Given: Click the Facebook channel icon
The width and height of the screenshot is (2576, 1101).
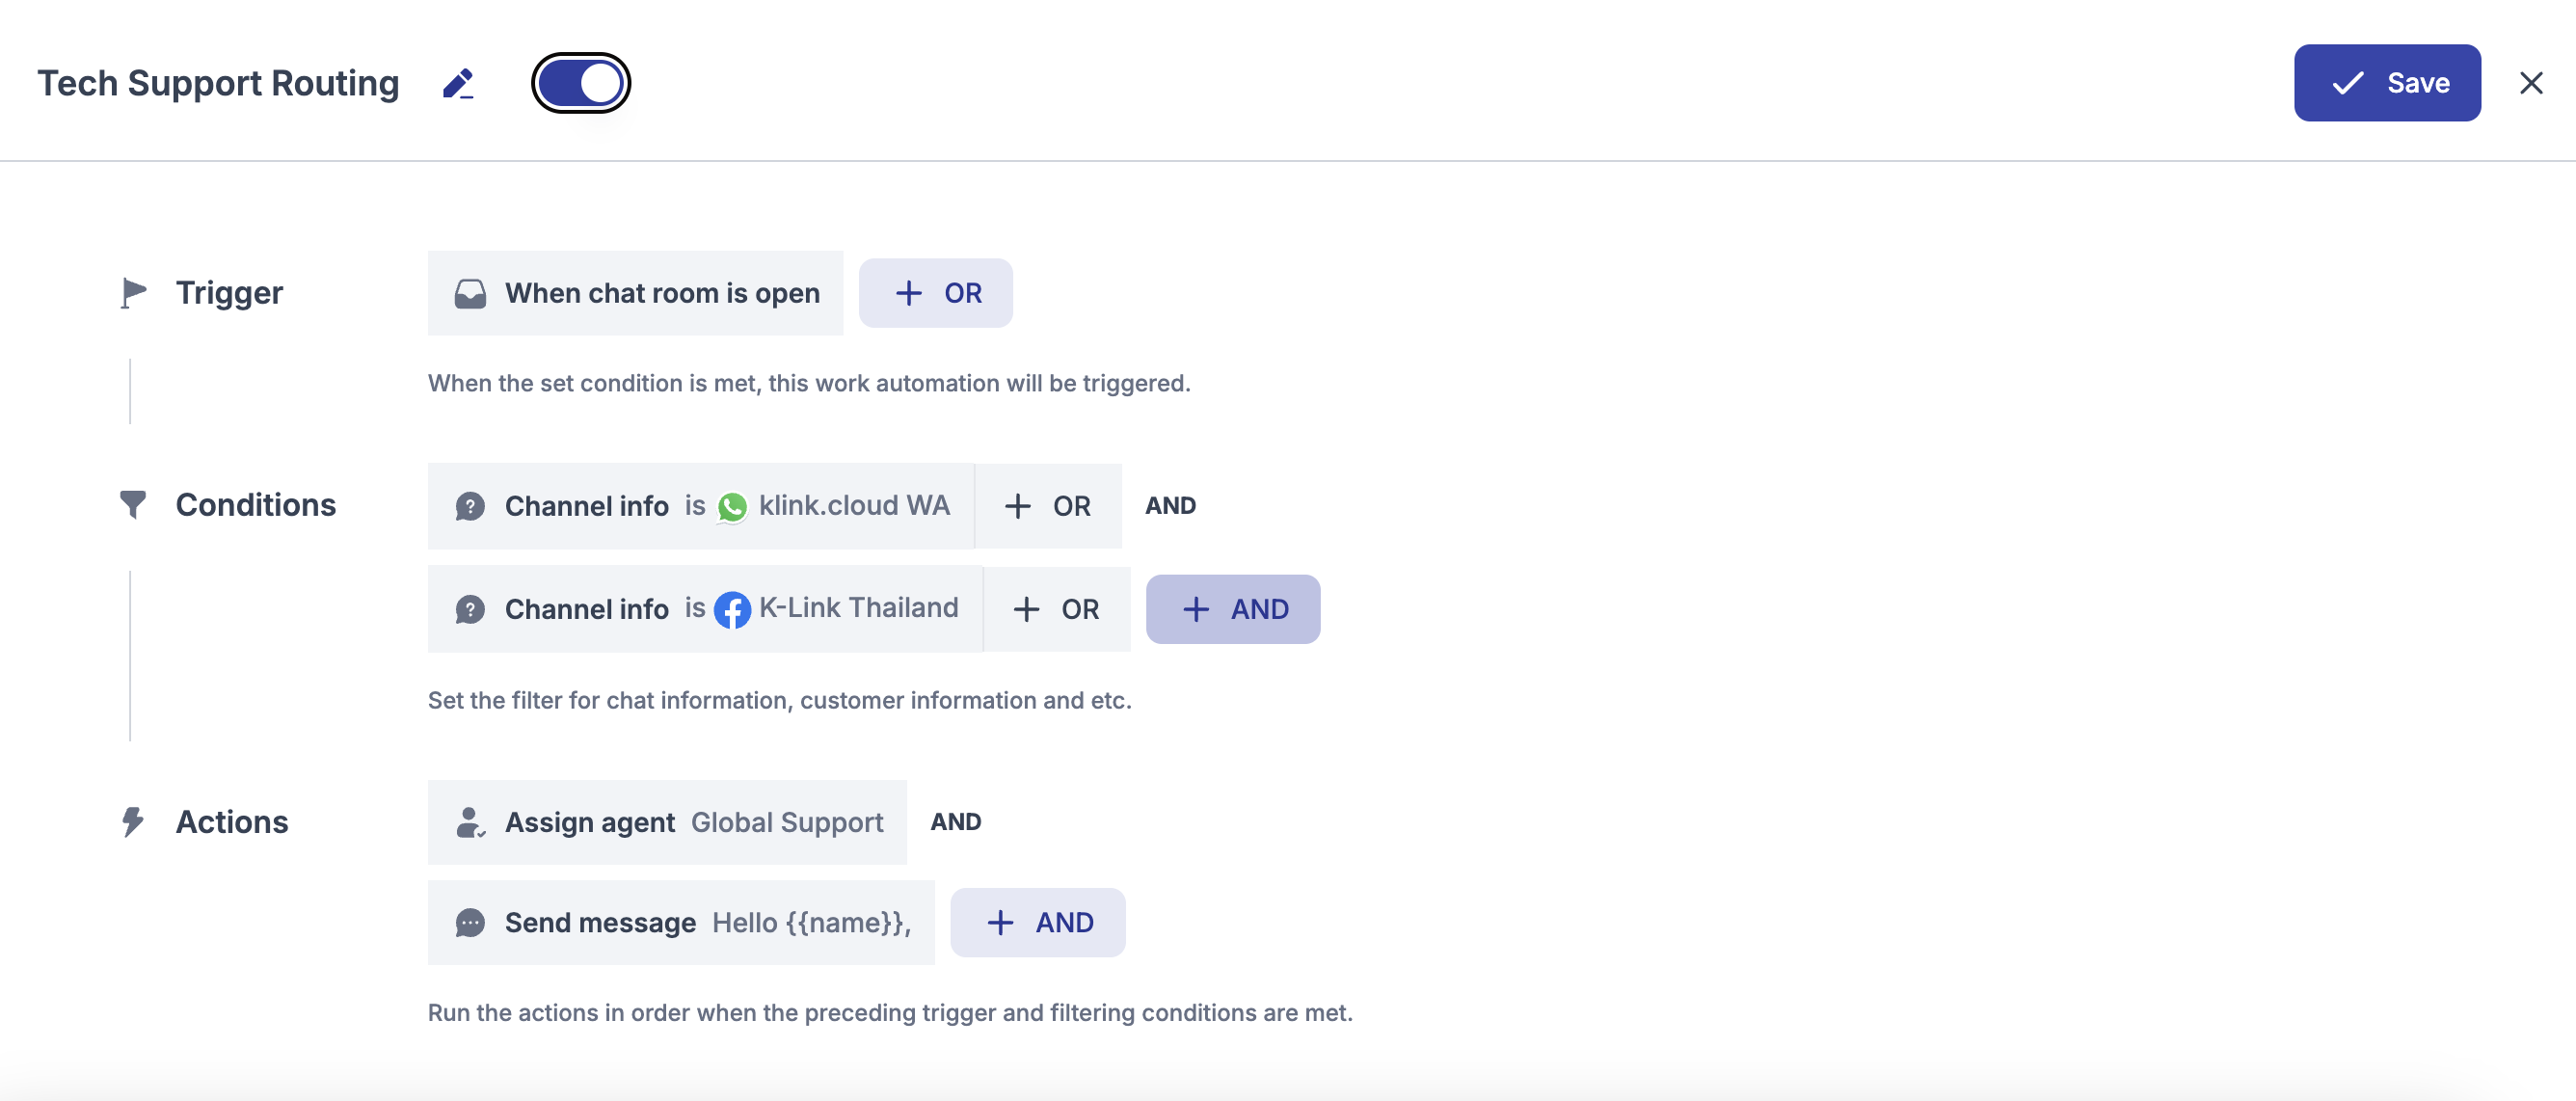Looking at the screenshot, I should [732, 610].
